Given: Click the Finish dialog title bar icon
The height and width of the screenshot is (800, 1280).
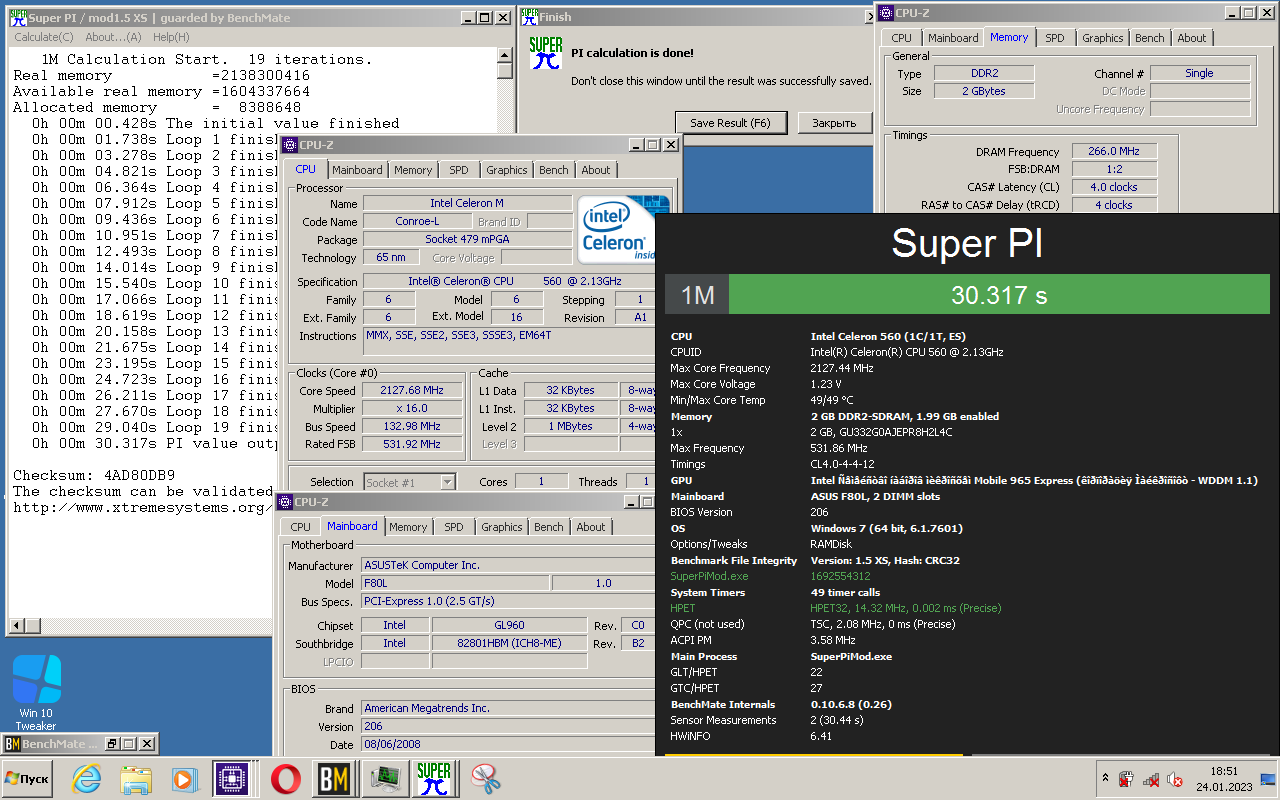Looking at the screenshot, I should click(x=528, y=17).
